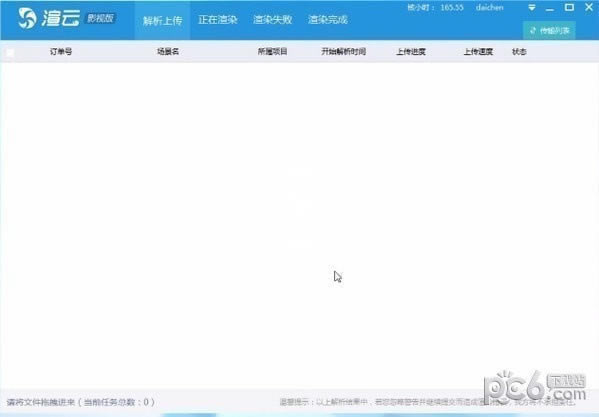Click the 开始解析时间 column header

point(343,52)
